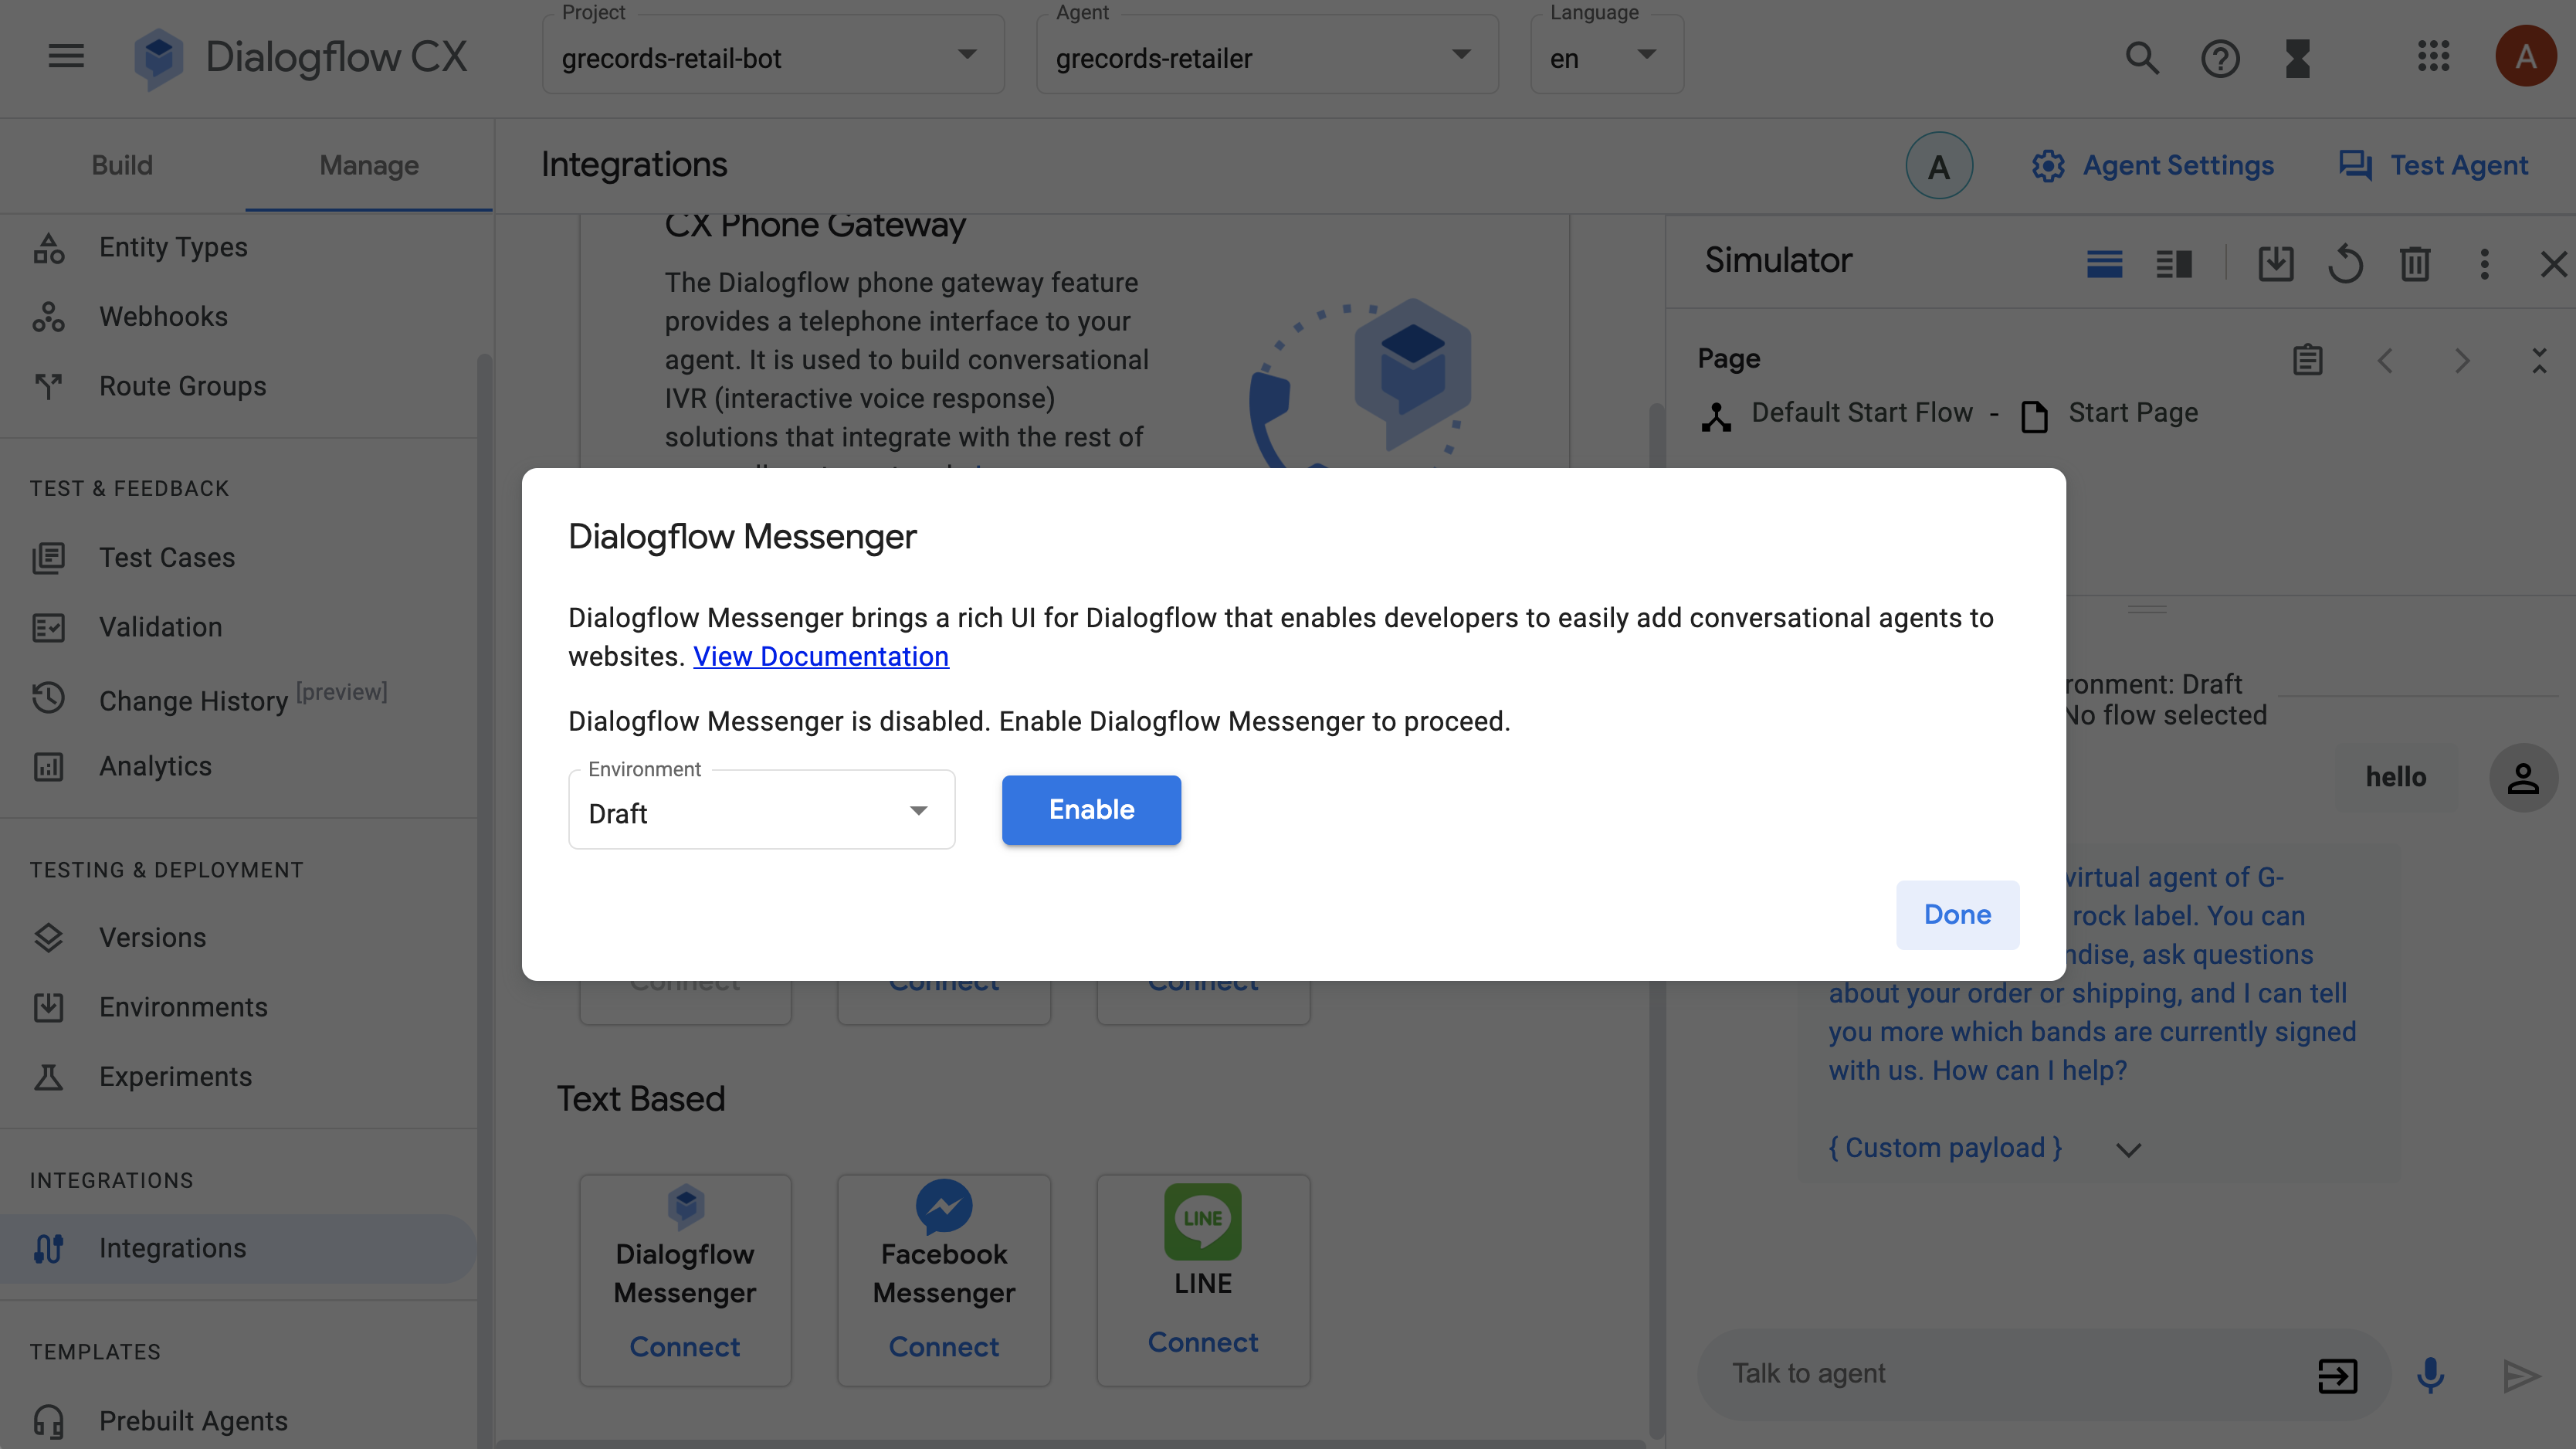This screenshot has height=1449, width=2576.
Task: Expand the Environment dropdown in dialog
Action: (x=917, y=812)
